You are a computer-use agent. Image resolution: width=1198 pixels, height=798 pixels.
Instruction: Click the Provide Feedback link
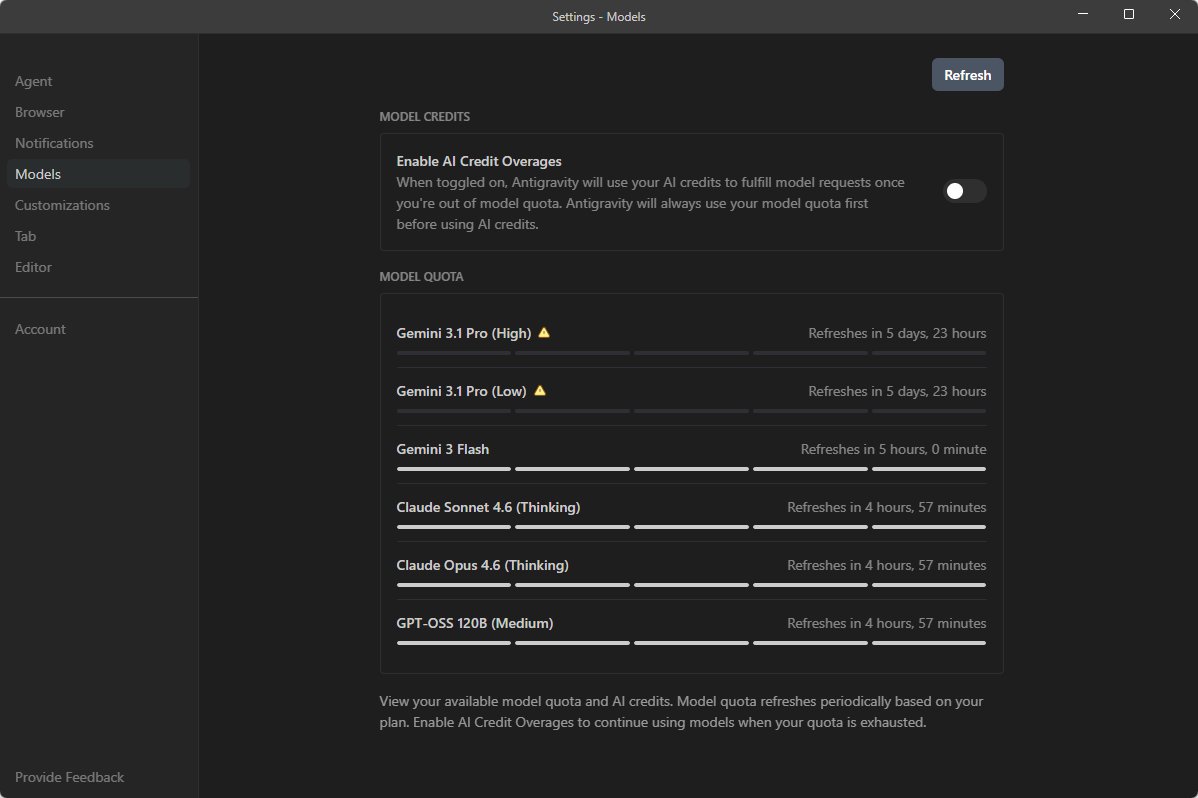pos(70,777)
